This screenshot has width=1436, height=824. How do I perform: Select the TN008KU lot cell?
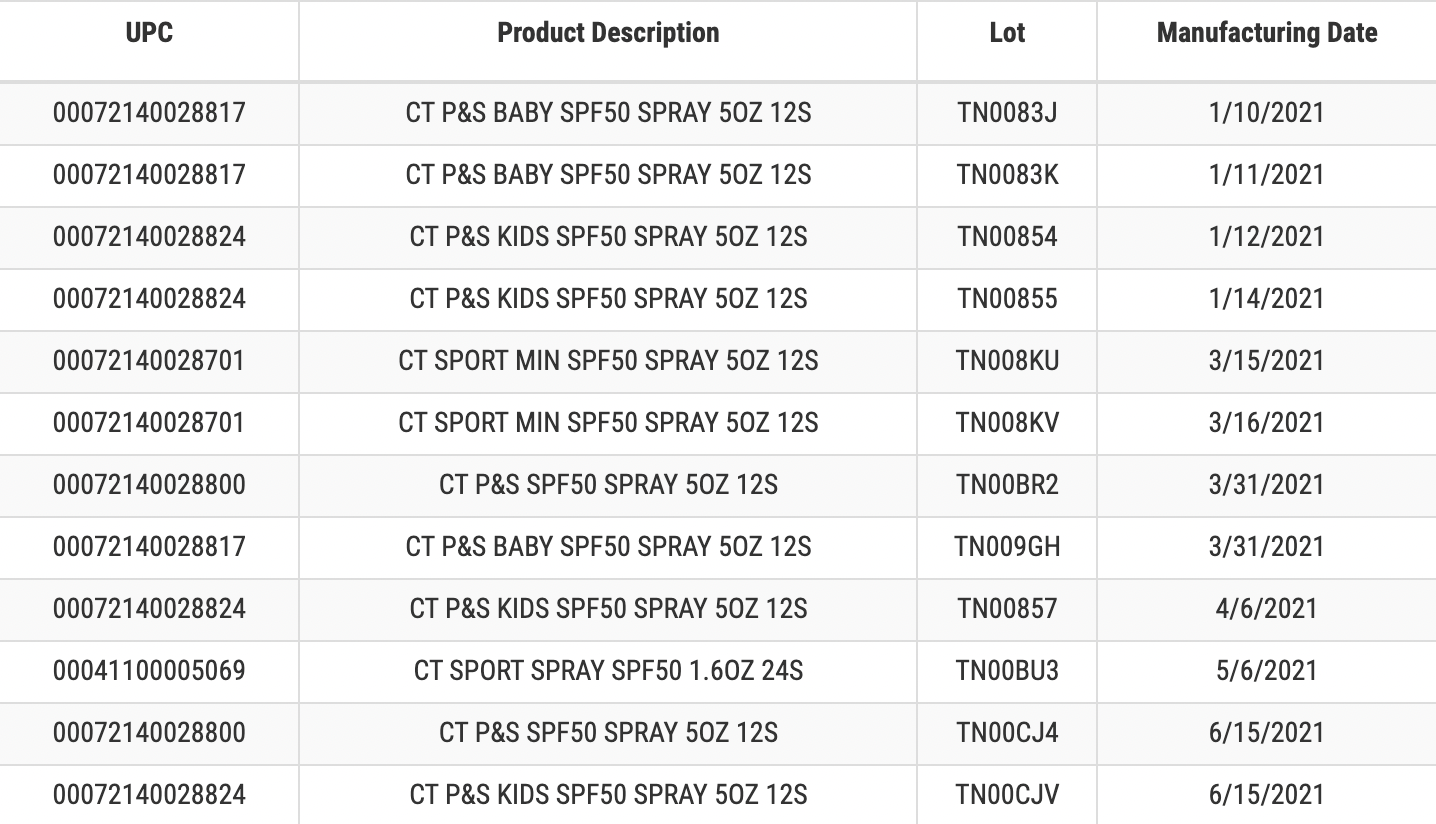pos(1007,361)
